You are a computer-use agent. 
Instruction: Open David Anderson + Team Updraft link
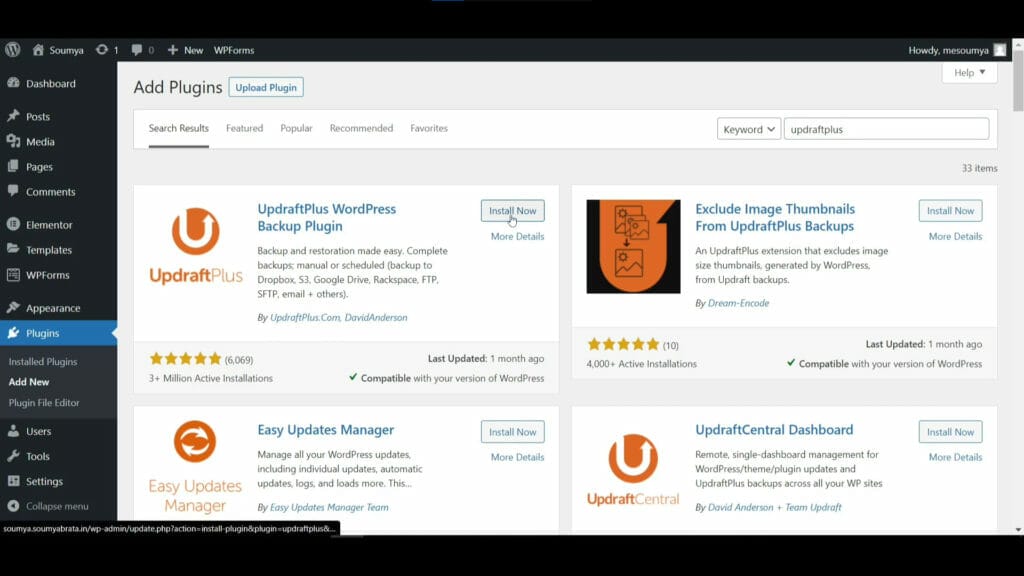[775, 507]
